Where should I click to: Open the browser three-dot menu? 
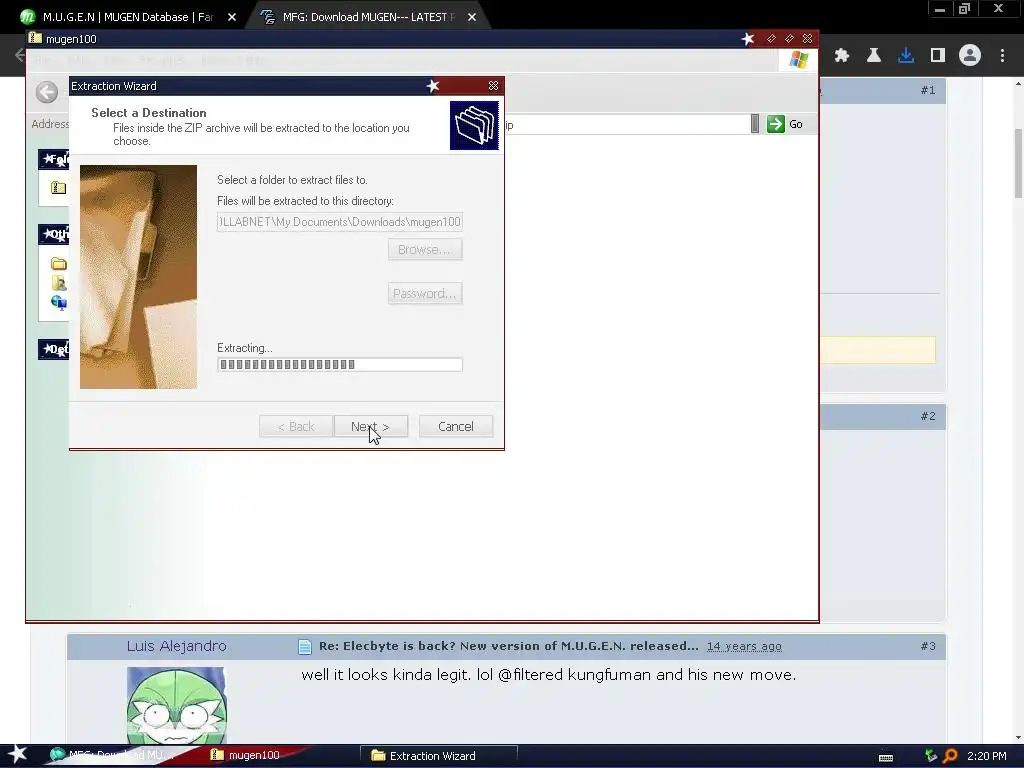pos(1002,56)
